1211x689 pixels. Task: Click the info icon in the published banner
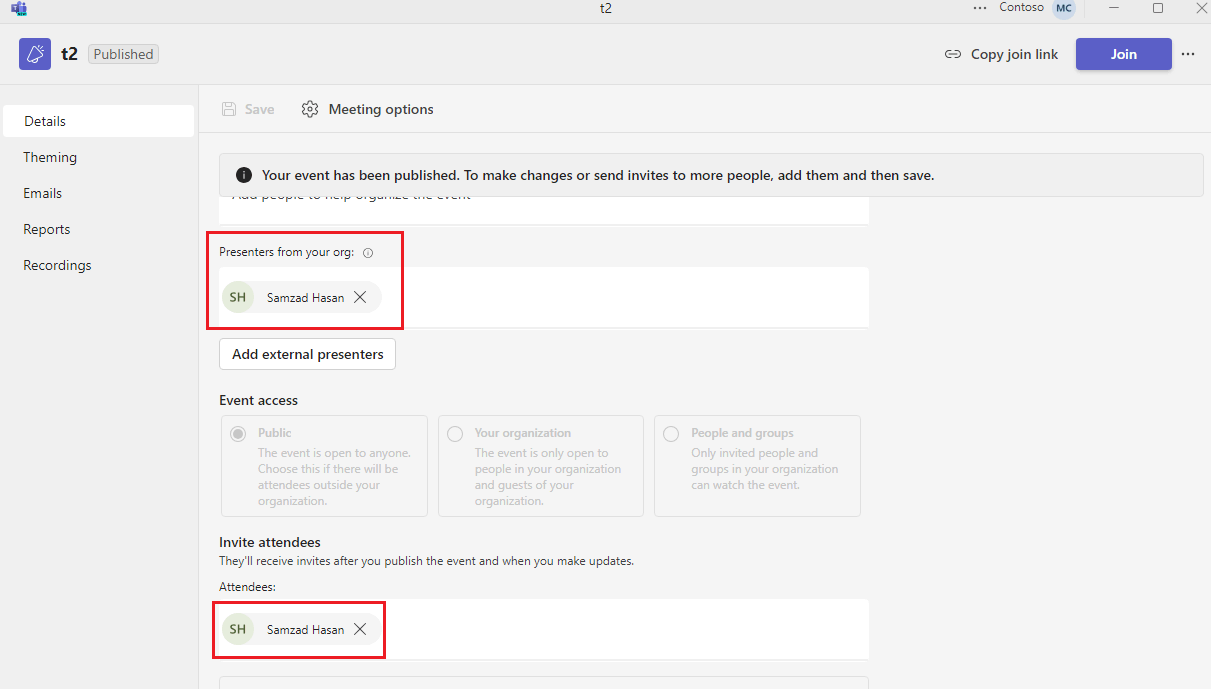click(x=243, y=174)
